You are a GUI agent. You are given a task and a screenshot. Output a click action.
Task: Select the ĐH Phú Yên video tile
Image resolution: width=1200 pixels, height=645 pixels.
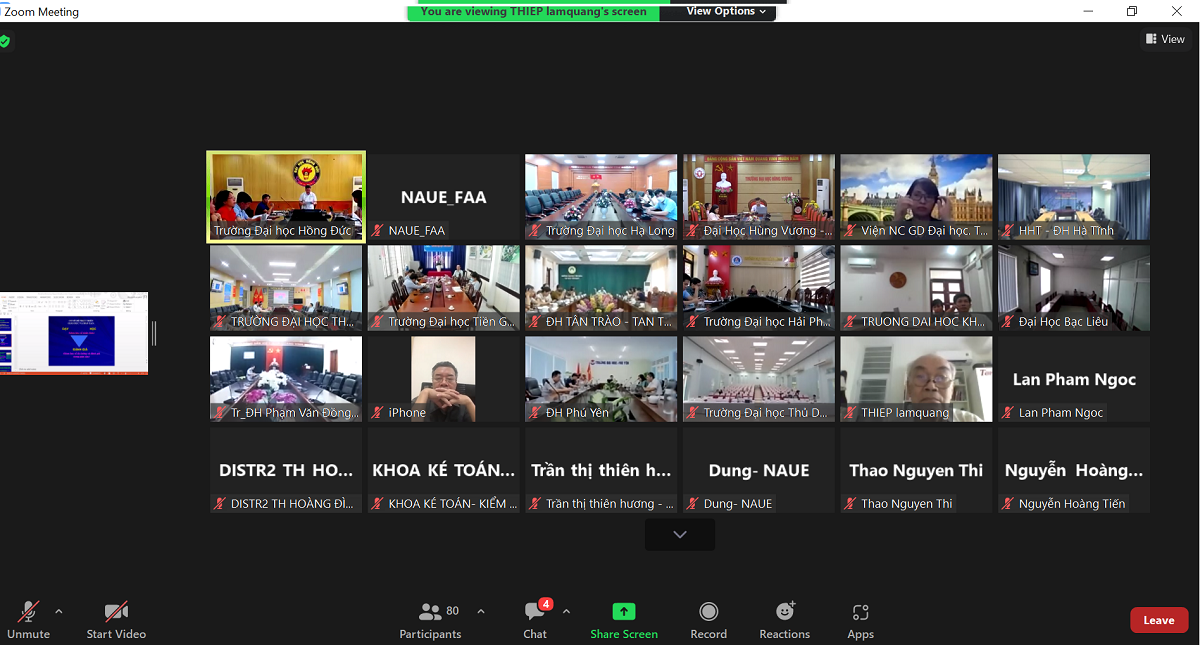click(x=601, y=379)
